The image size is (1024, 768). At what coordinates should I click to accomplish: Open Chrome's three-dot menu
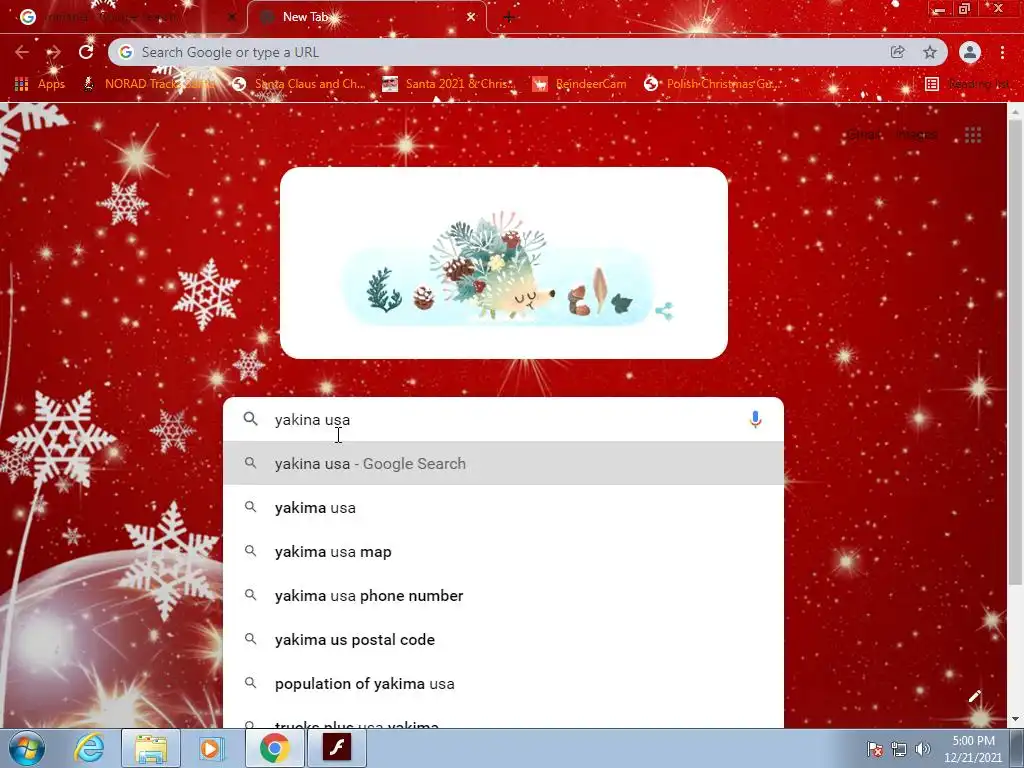click(1002, 52)
